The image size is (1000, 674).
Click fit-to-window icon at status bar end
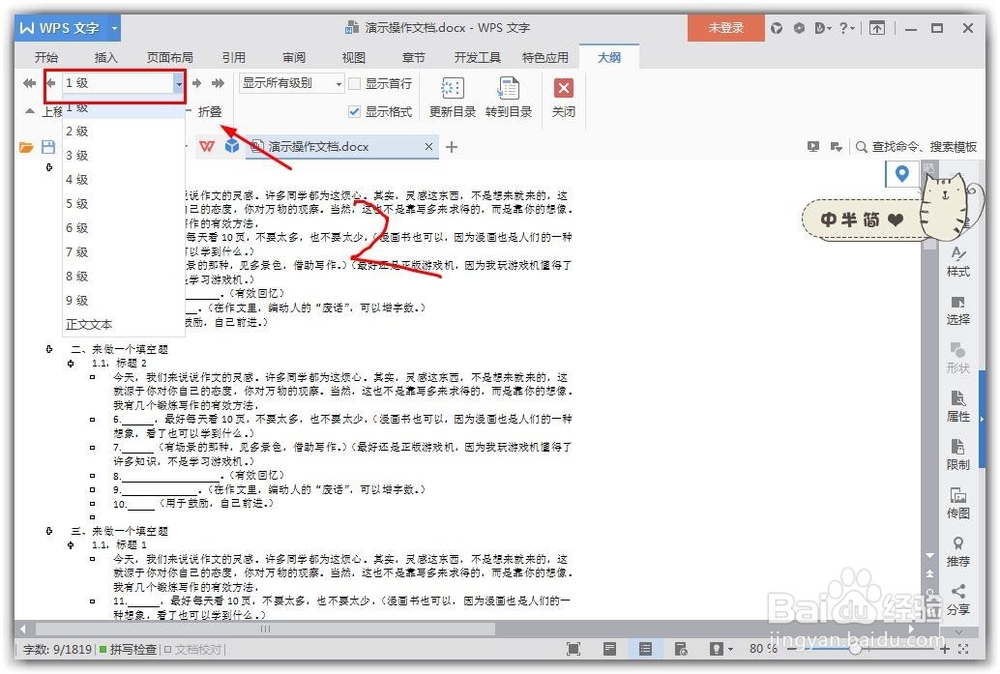964,649
